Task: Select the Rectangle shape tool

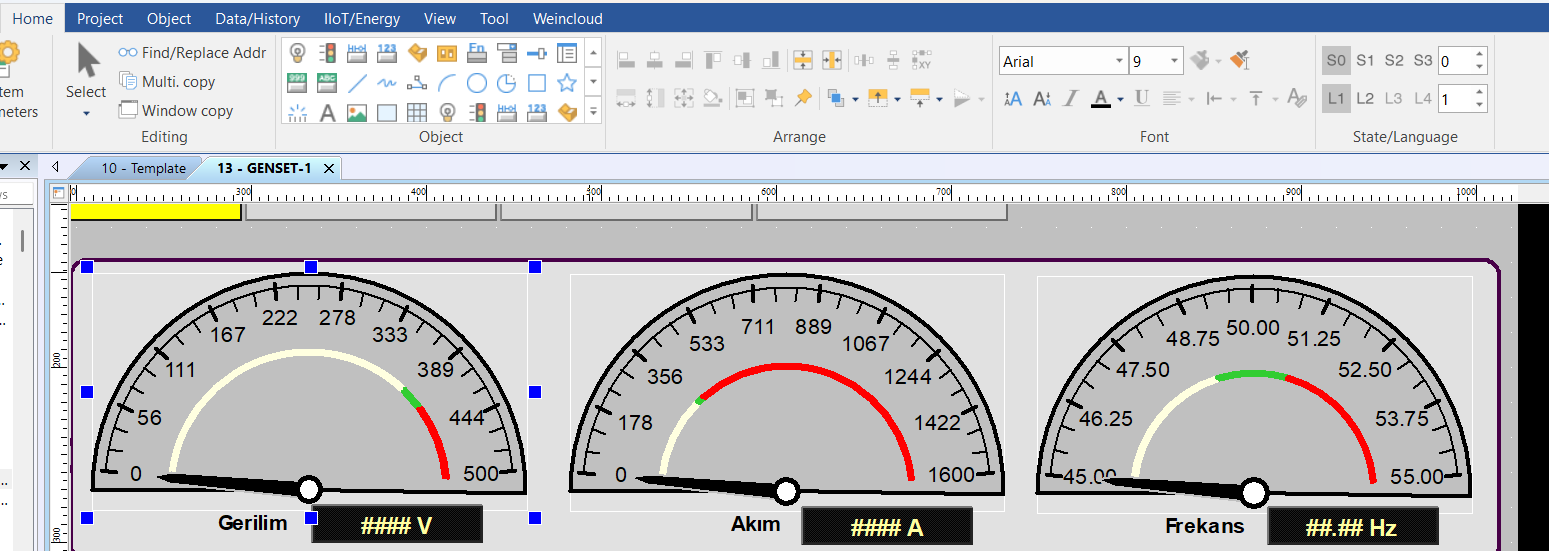Action: [x=537, y=83]
